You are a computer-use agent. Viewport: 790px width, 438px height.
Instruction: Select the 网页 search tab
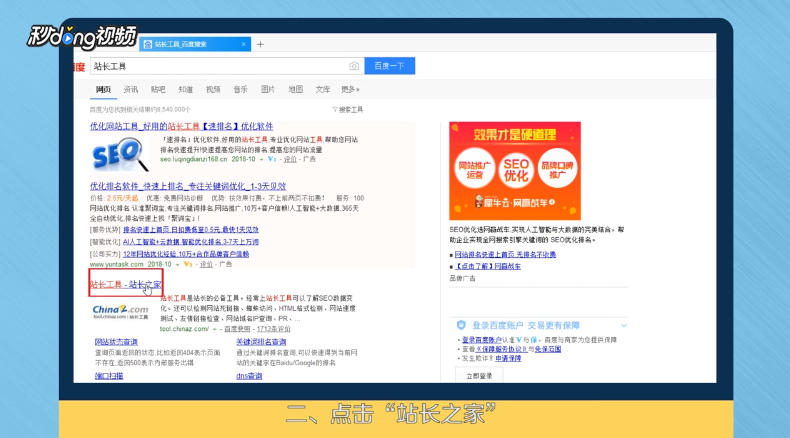(103, 89)
